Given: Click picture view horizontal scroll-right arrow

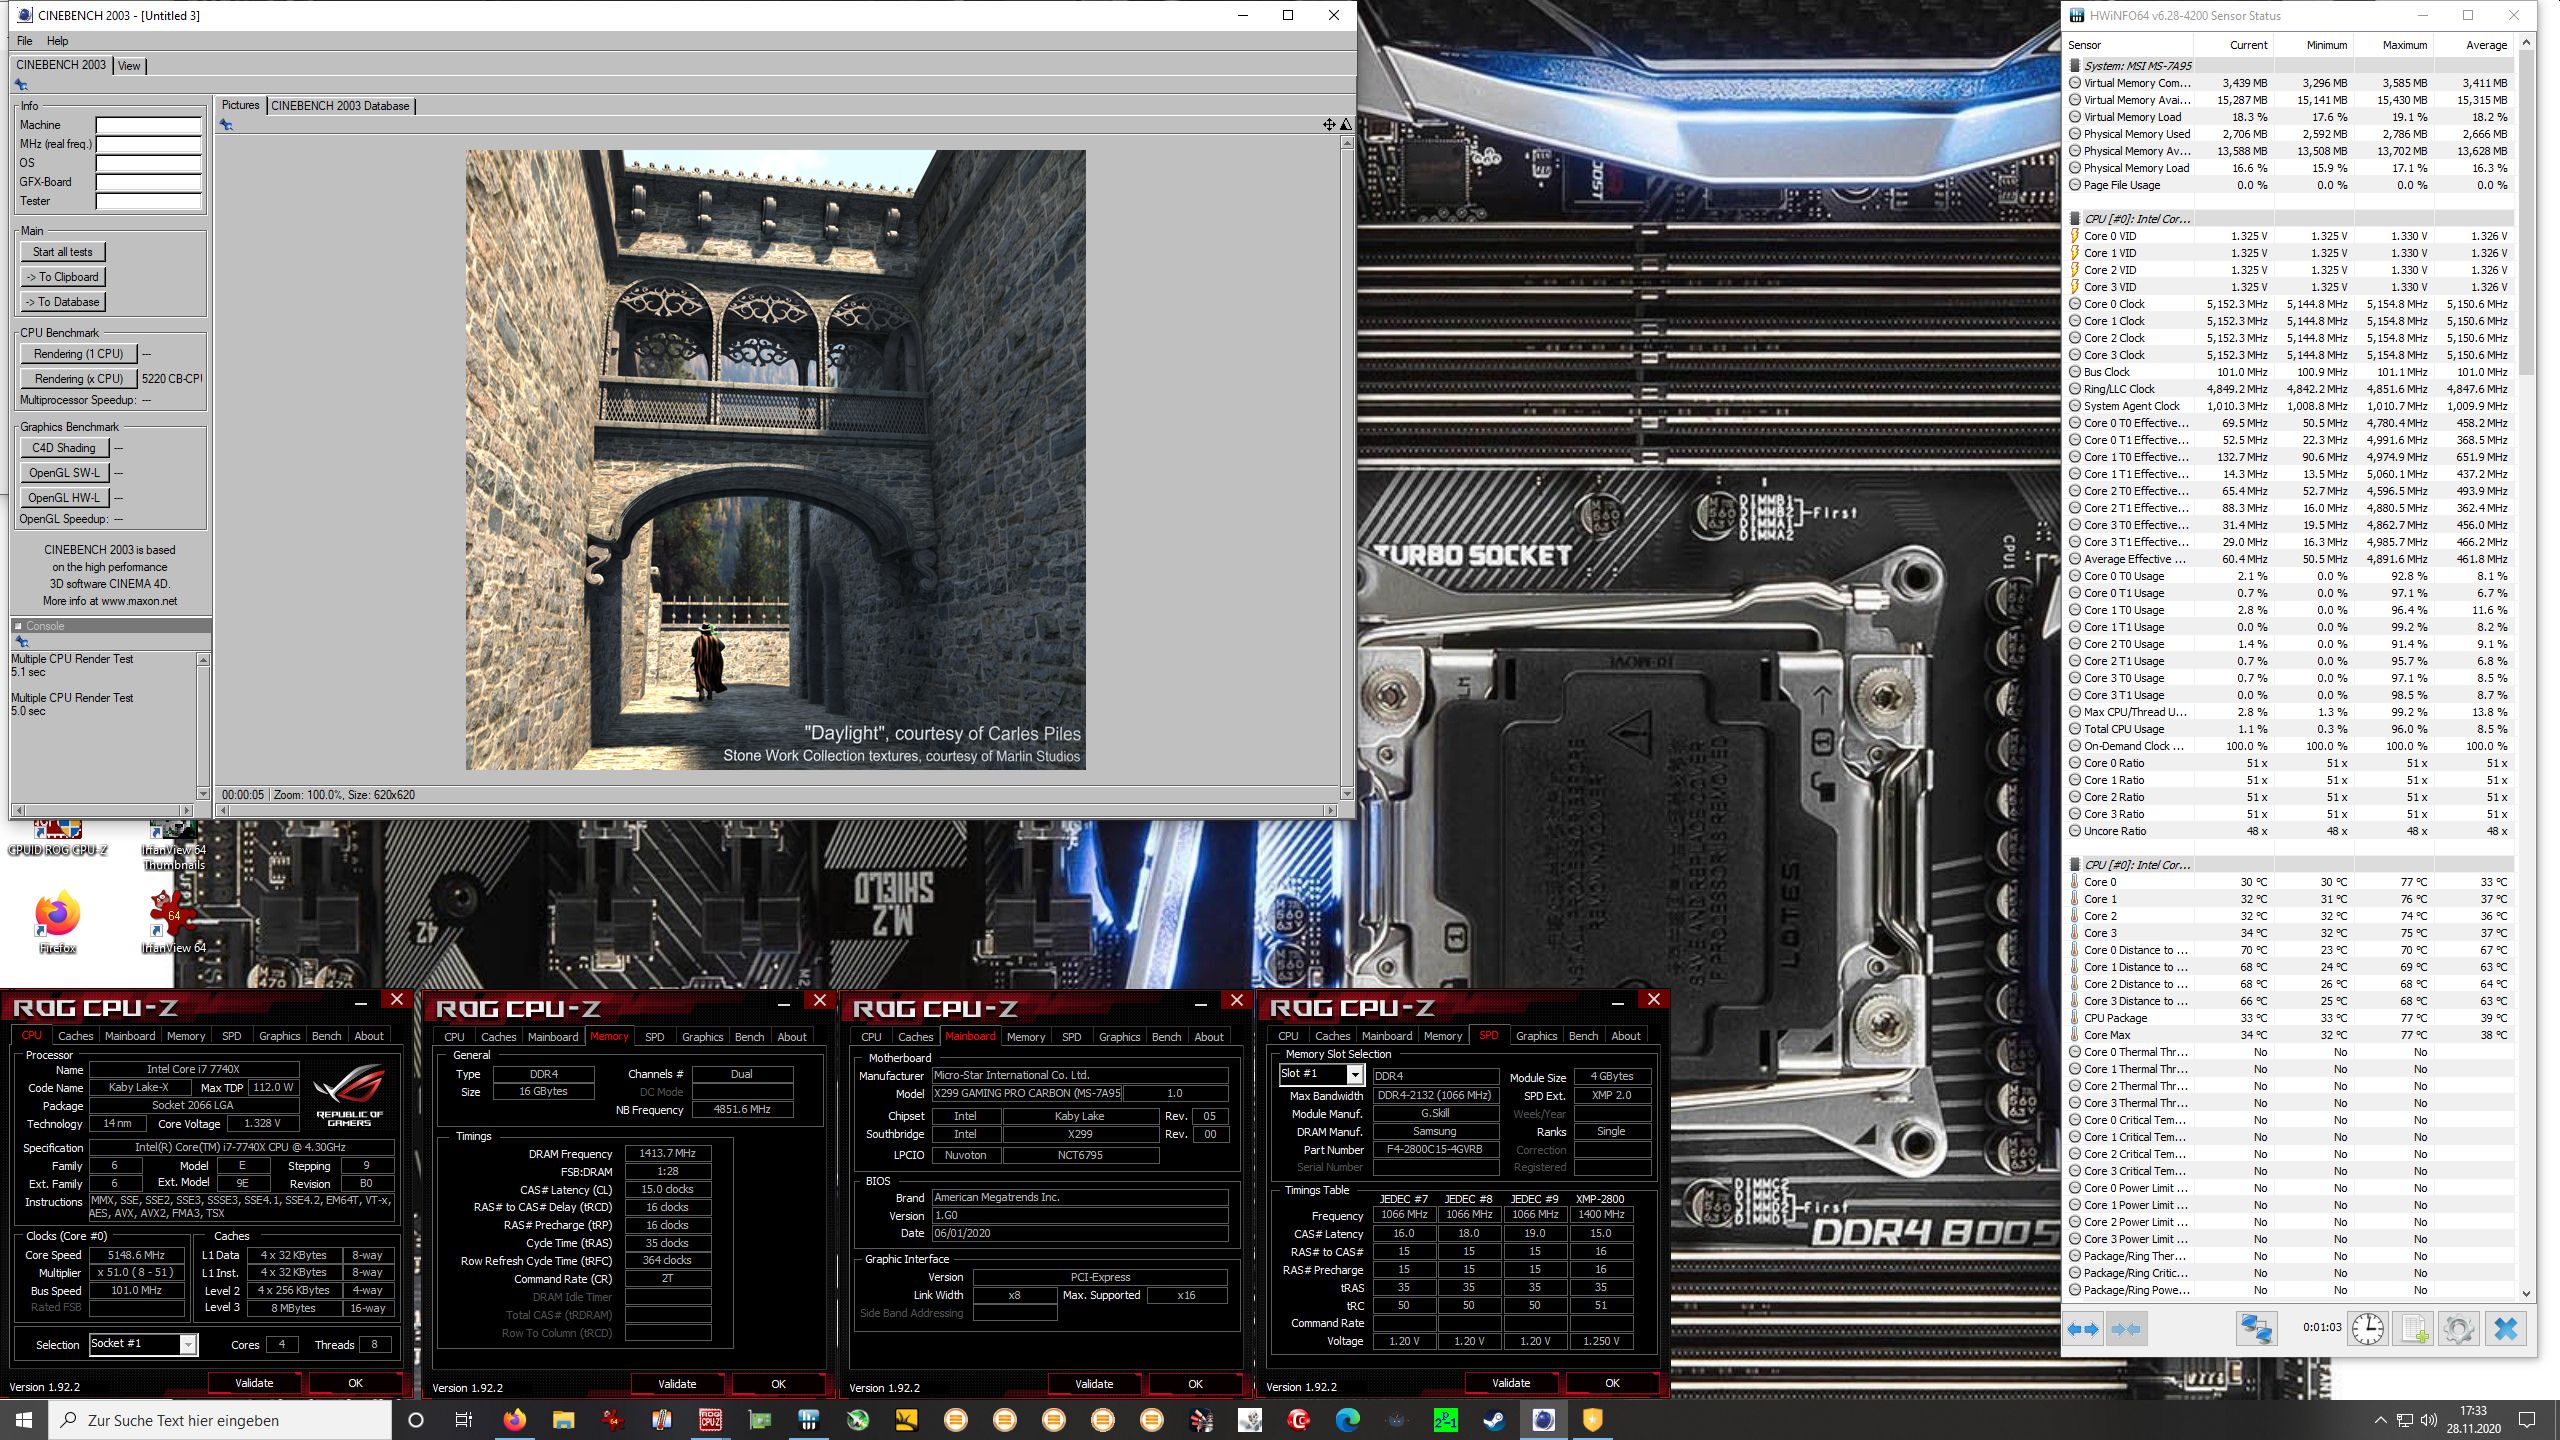Looking at the screenshot, I should pos(1329,810).
